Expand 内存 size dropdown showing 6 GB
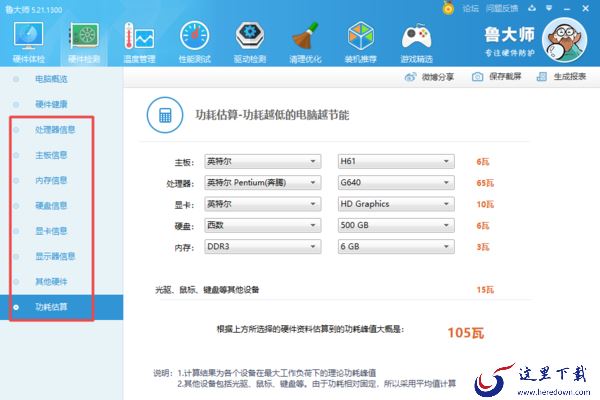The image size is (600, 400). pos(396,247)
